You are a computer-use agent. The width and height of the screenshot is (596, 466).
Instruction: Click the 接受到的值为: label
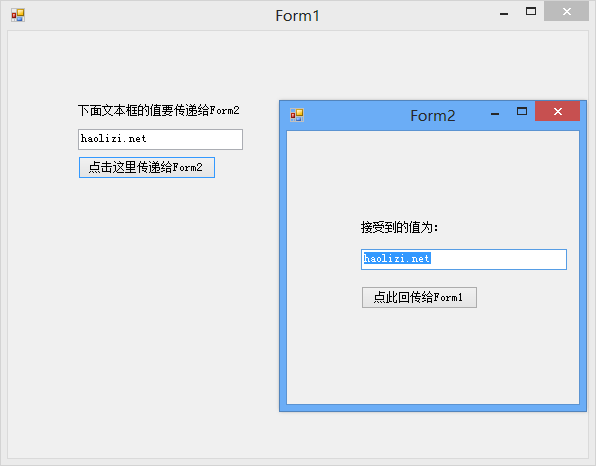pos(399,227)
